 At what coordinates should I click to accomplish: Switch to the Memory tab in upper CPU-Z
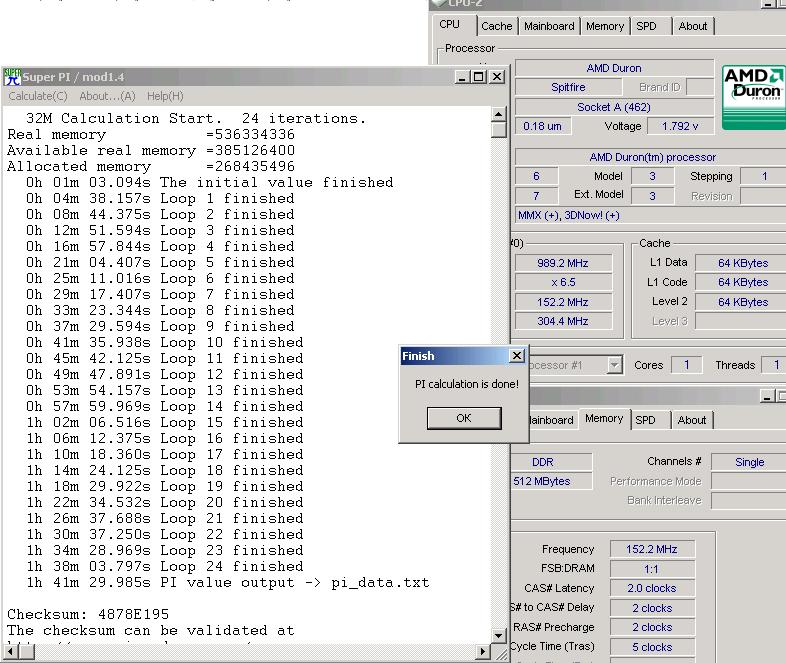click(605, 26)
